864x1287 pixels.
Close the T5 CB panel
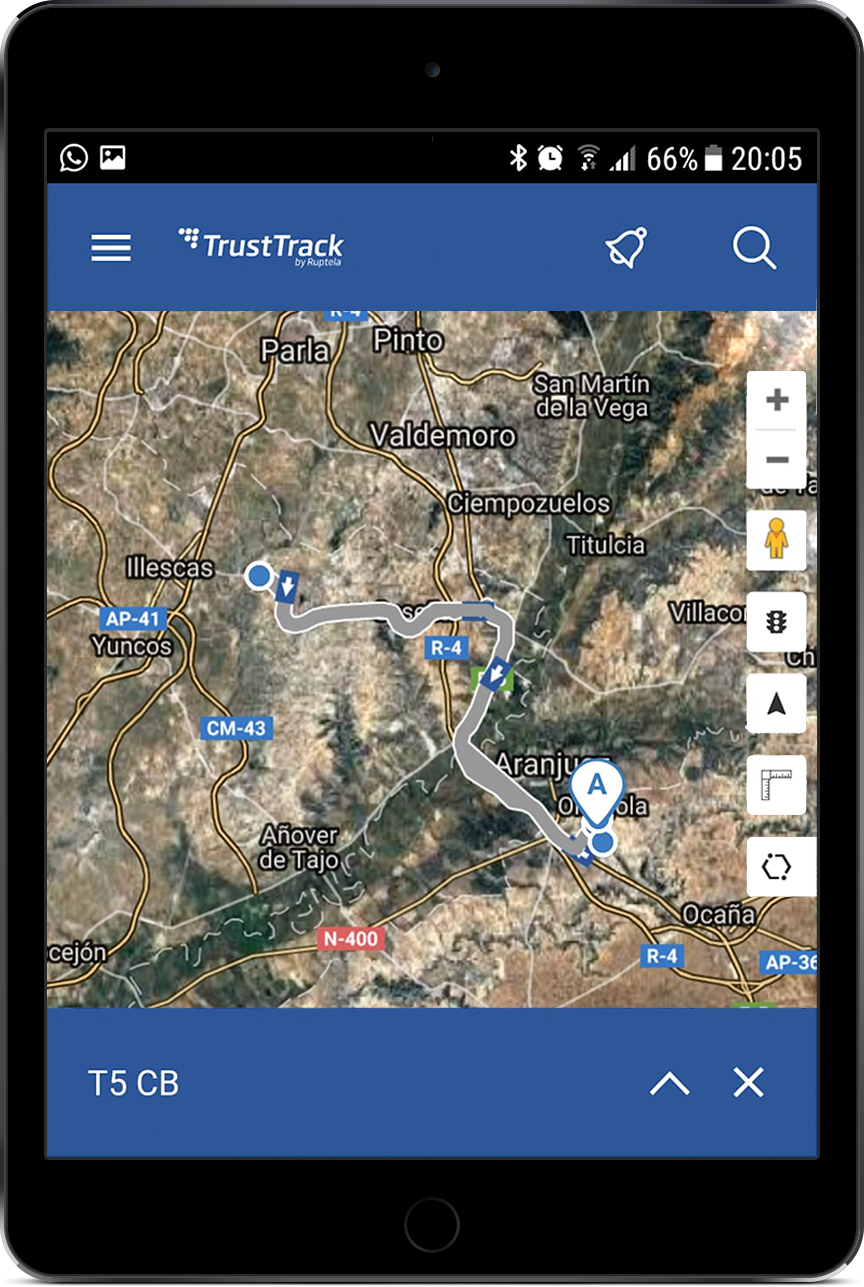coord(748,1082)
